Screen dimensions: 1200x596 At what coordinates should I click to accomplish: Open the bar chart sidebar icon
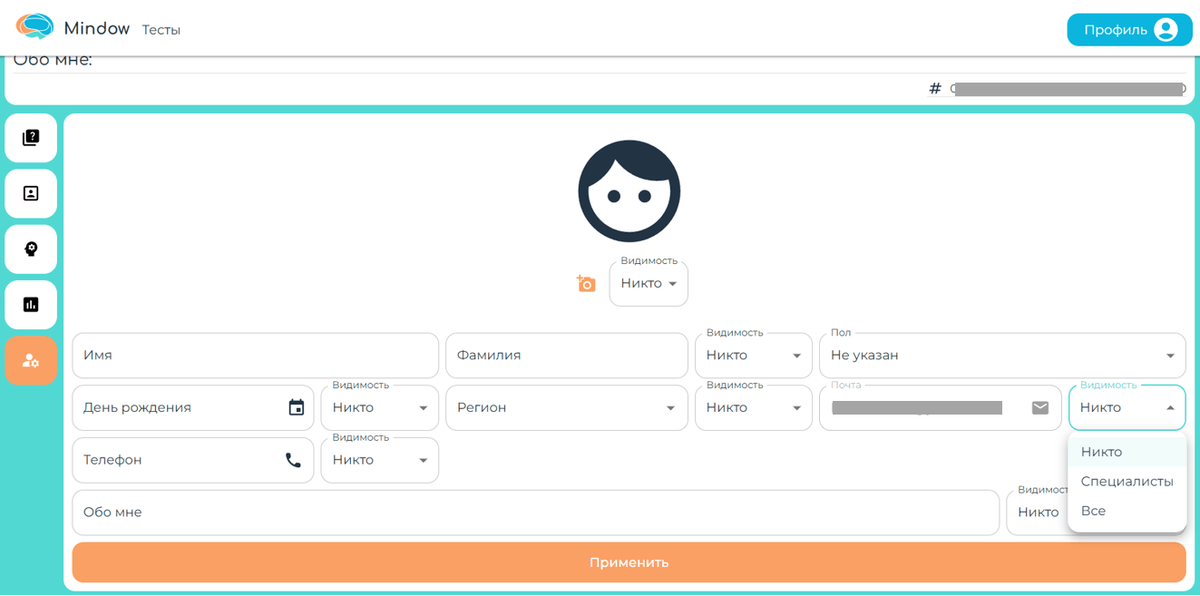pos(31,305)
